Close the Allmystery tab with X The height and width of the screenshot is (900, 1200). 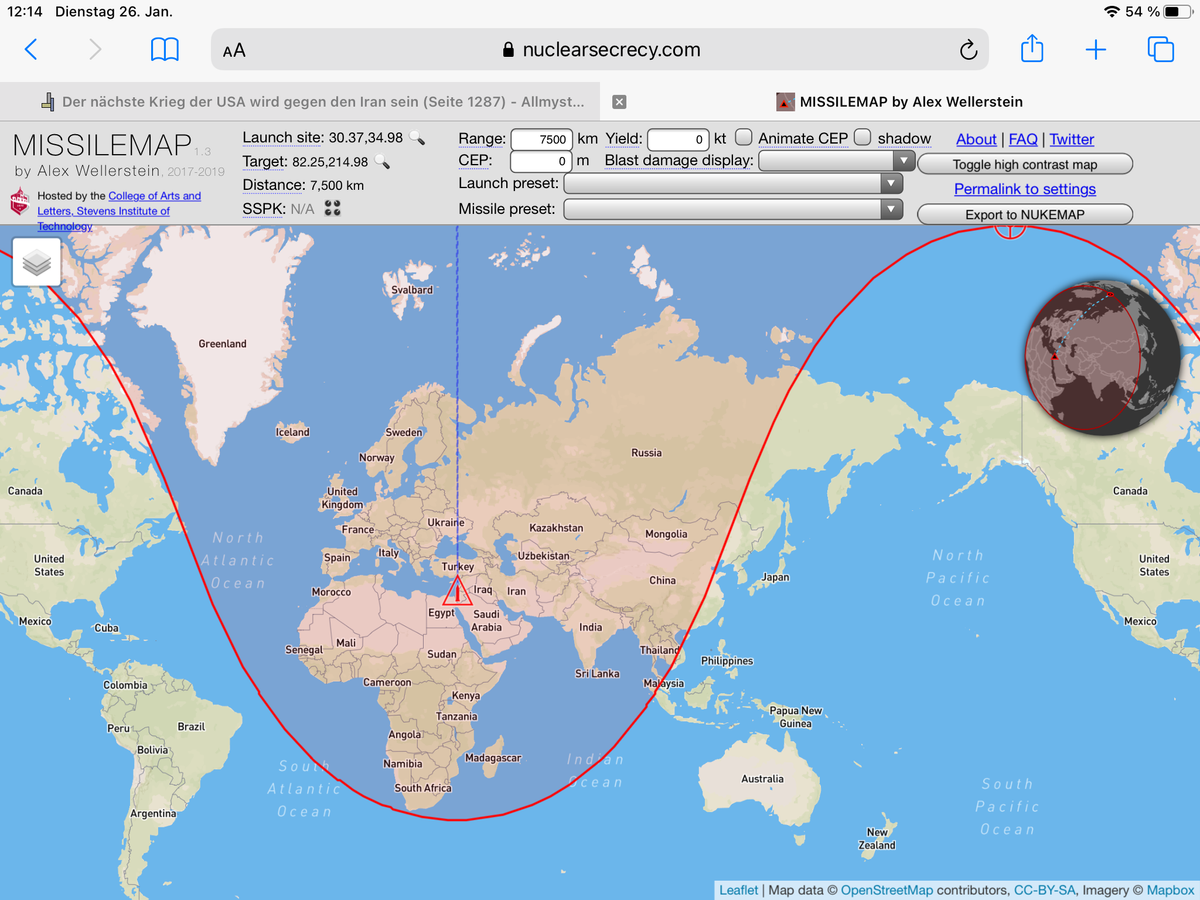(x=619, y=102)
